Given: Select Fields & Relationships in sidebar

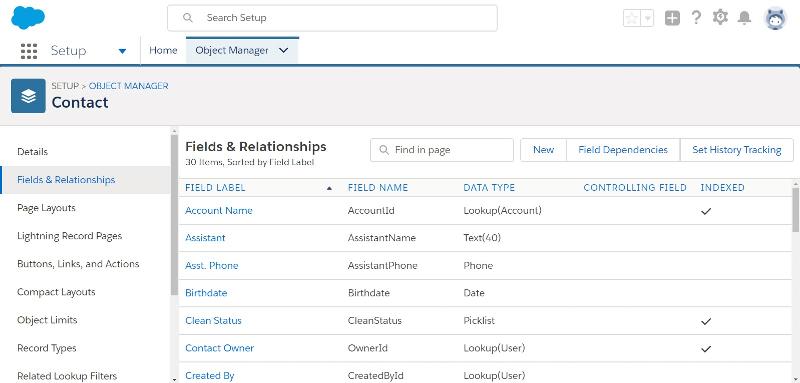Looking at the screenshot, I should 66,180.
